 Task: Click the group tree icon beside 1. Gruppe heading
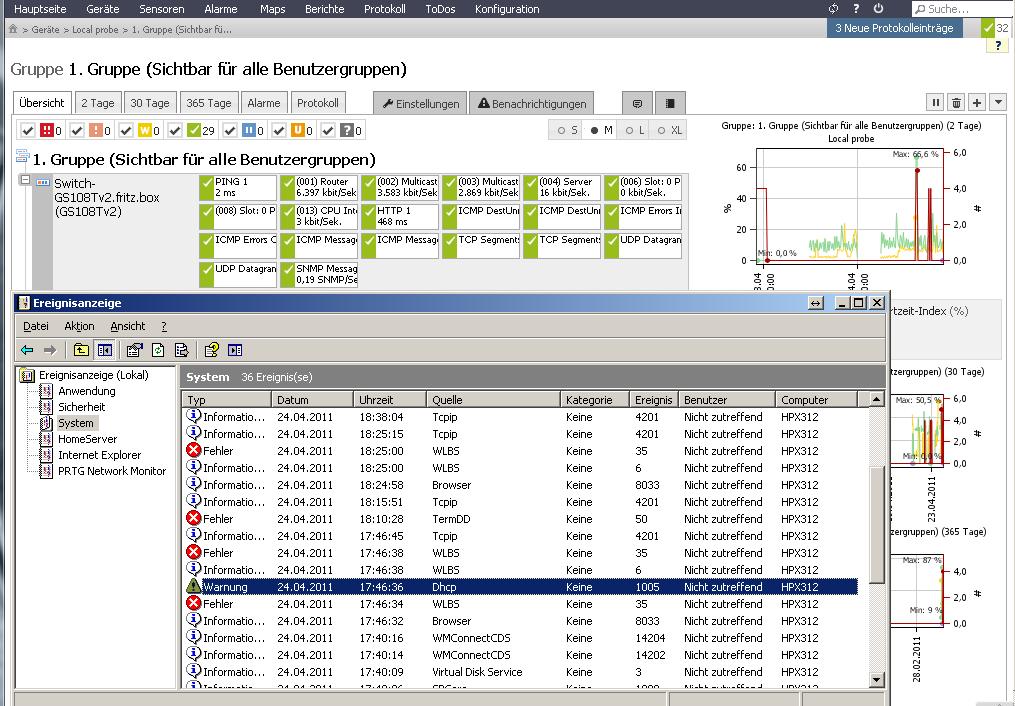(x=23, y=157)
